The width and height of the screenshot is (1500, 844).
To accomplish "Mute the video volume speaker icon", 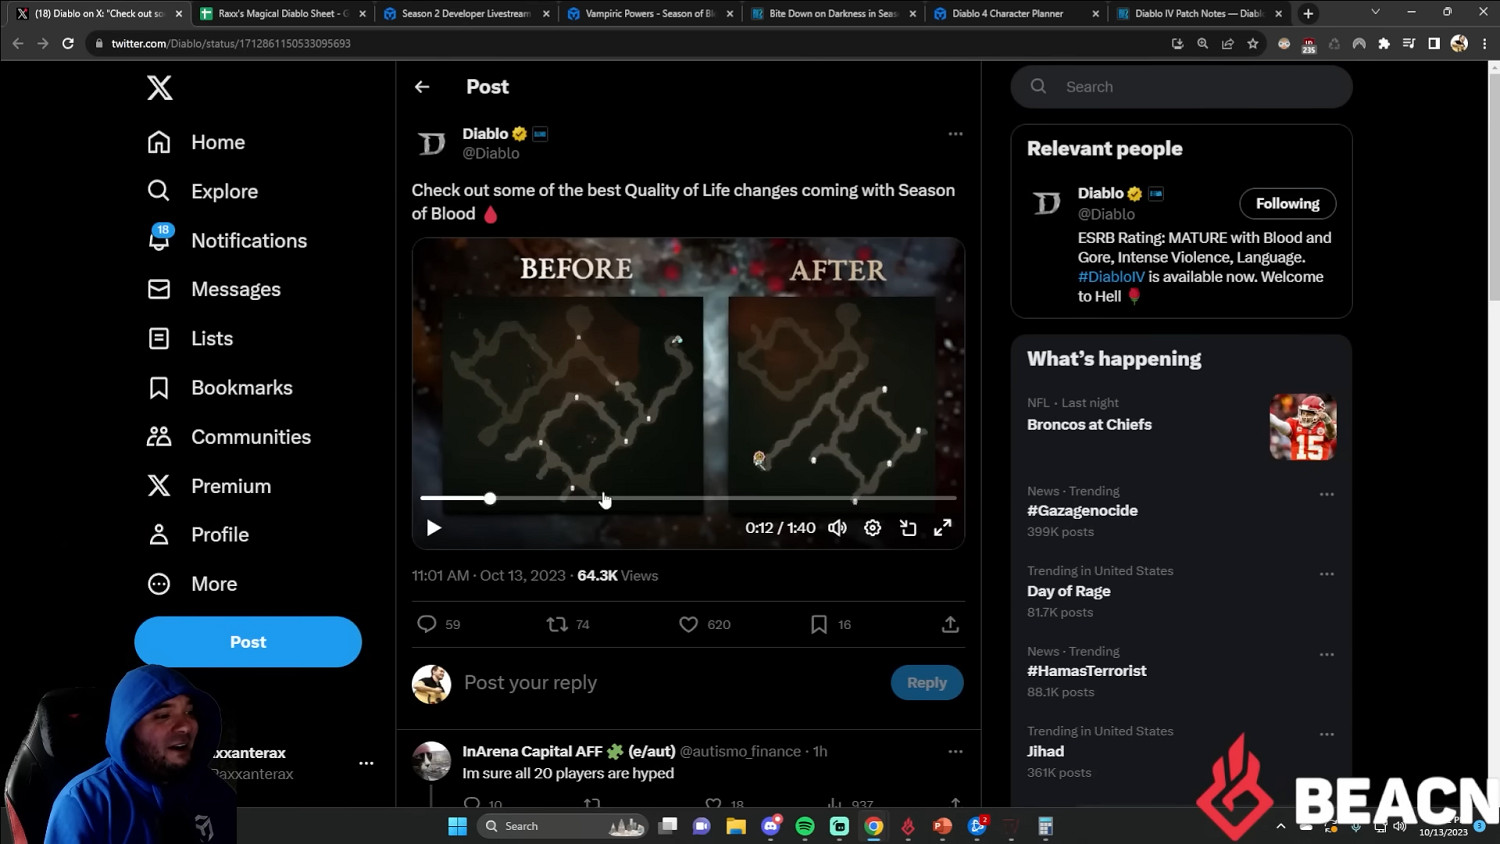I will pos(837,528).
